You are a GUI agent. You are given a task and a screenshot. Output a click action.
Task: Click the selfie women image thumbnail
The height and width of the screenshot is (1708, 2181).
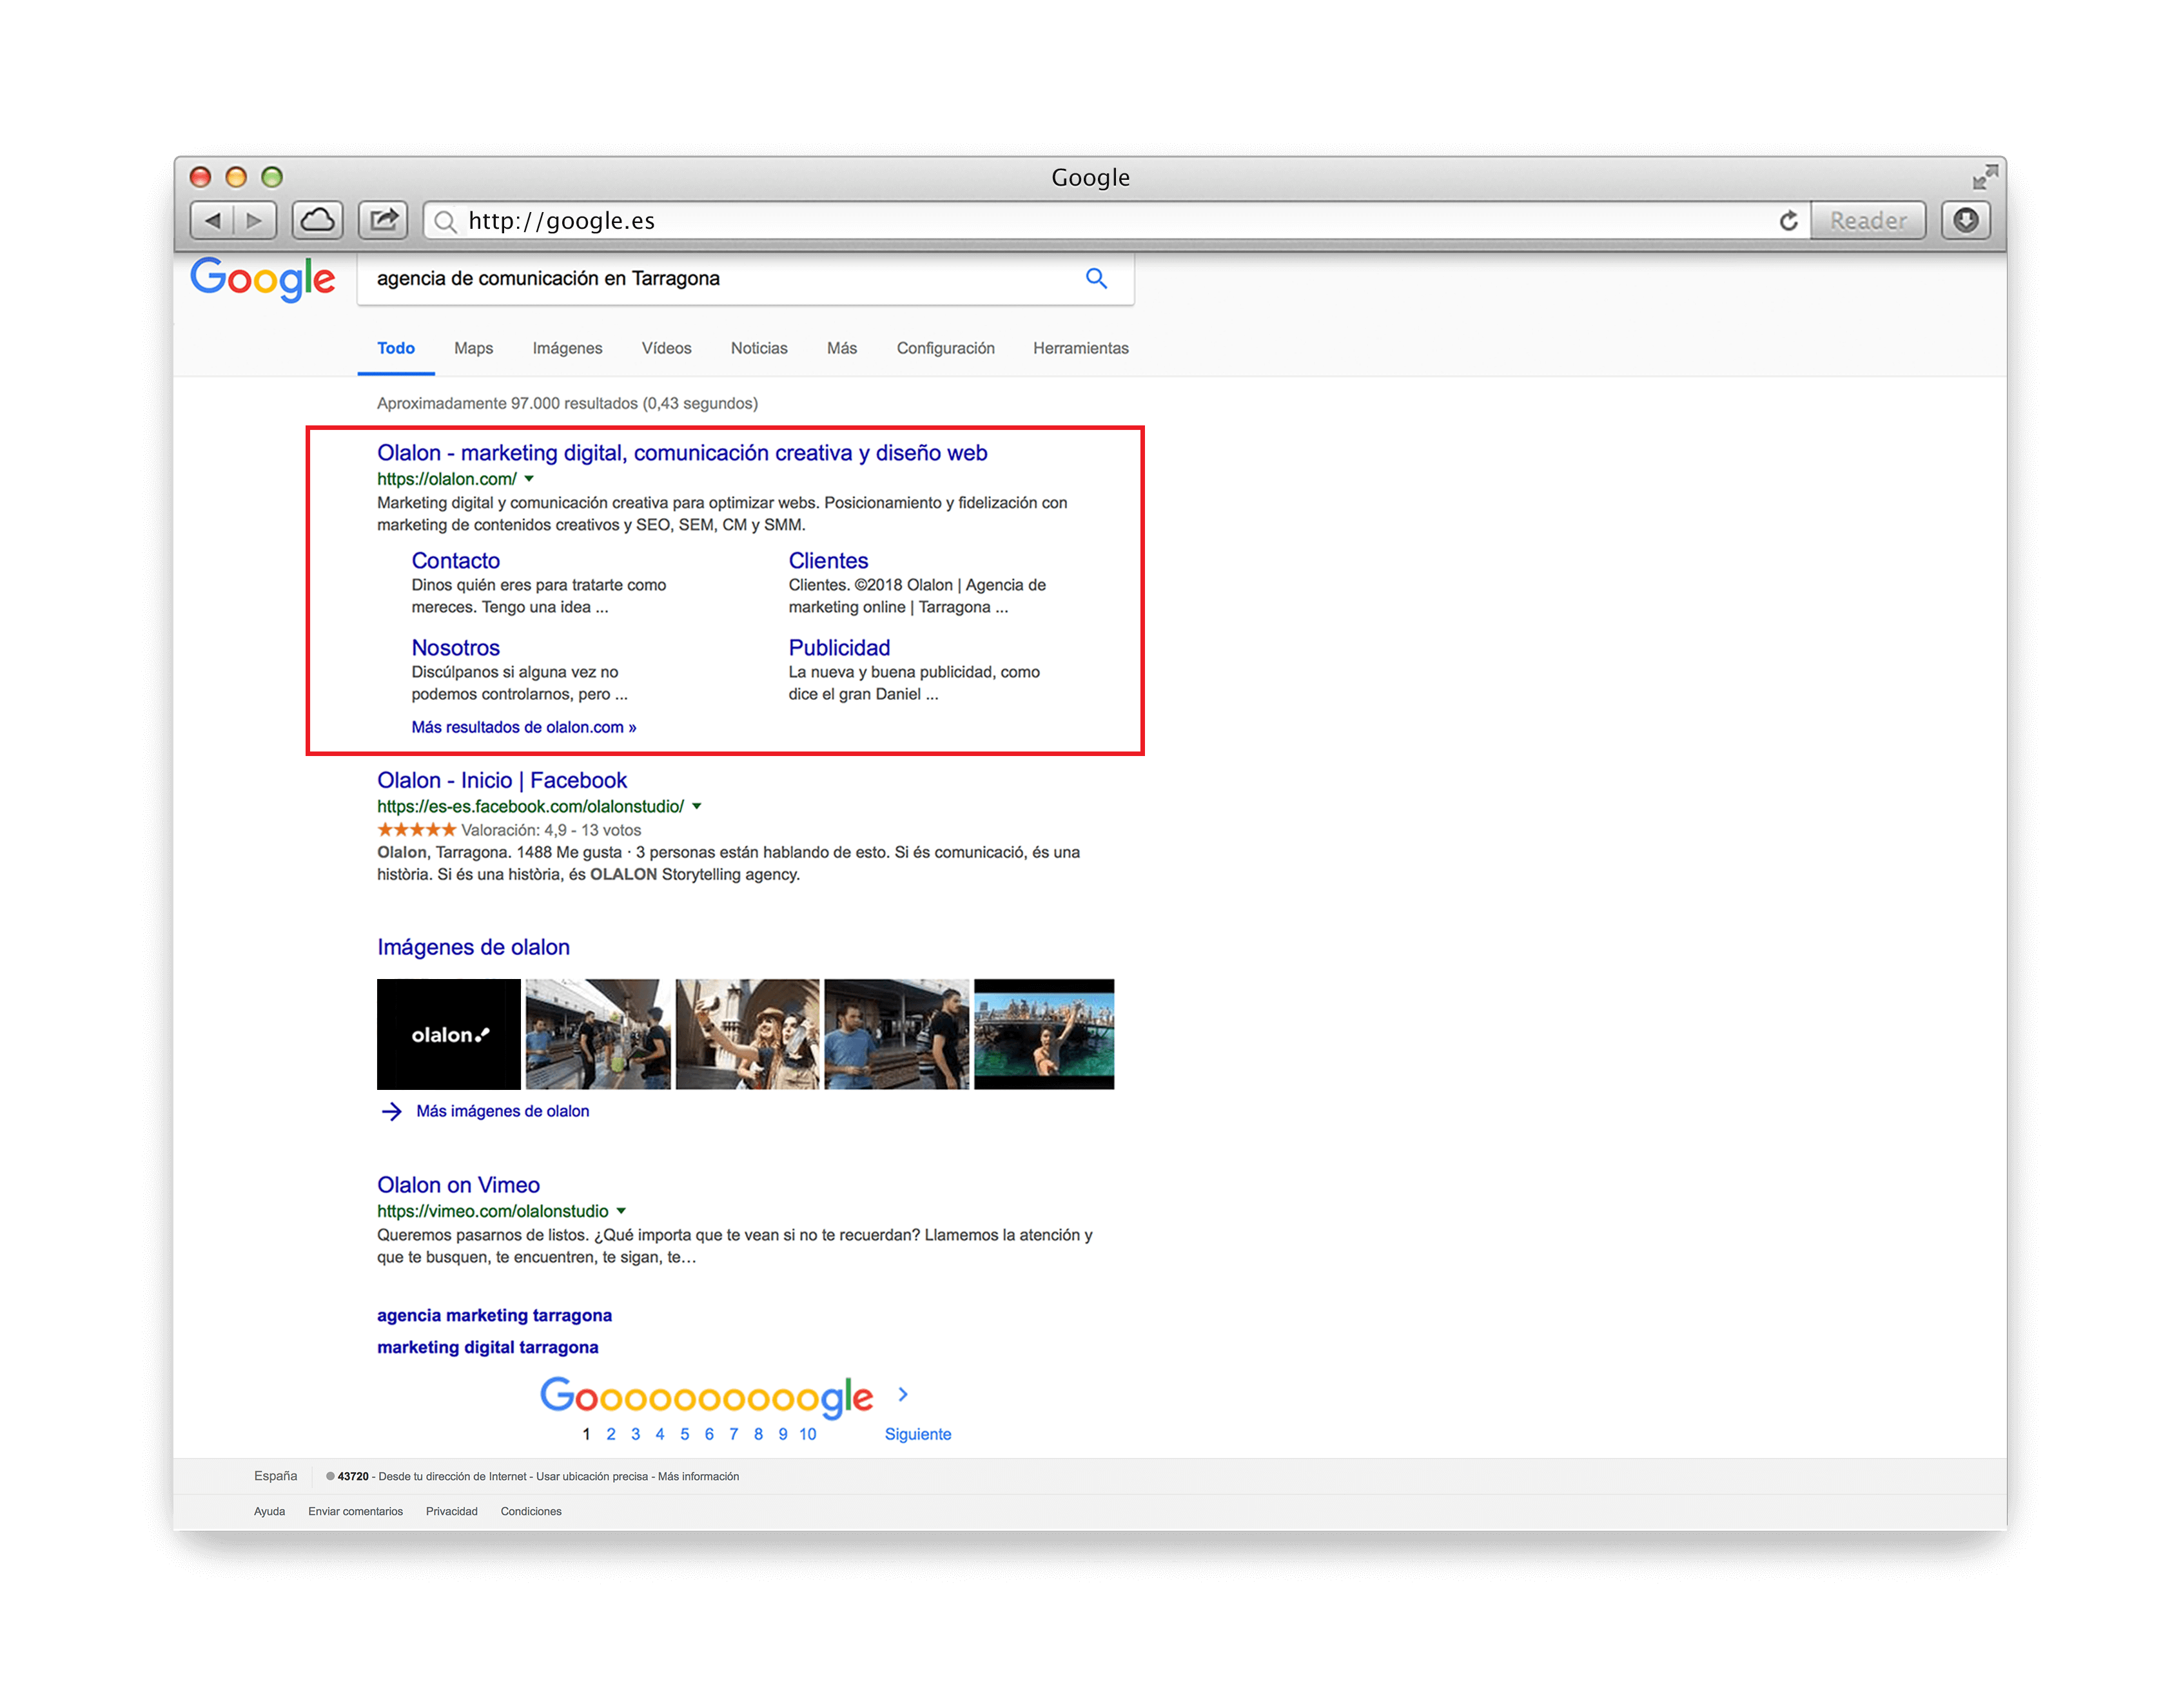click(x=747, y=1034)
